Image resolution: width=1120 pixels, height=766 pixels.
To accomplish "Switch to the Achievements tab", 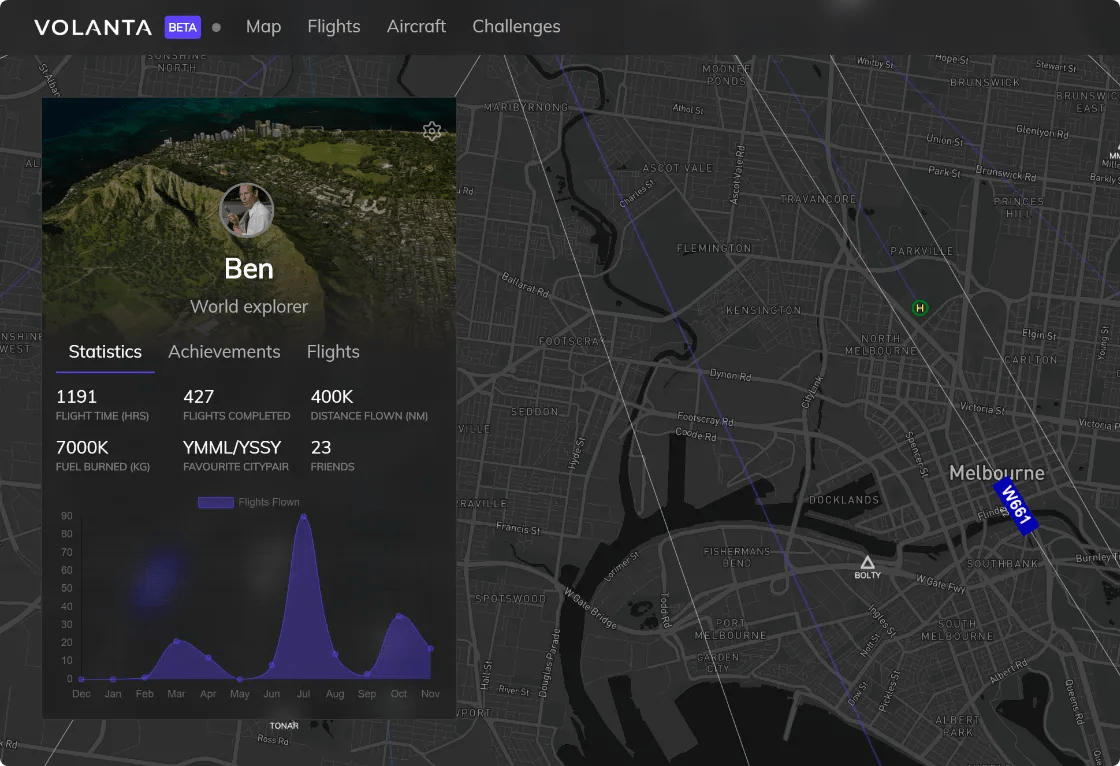I will coord(224,352).
